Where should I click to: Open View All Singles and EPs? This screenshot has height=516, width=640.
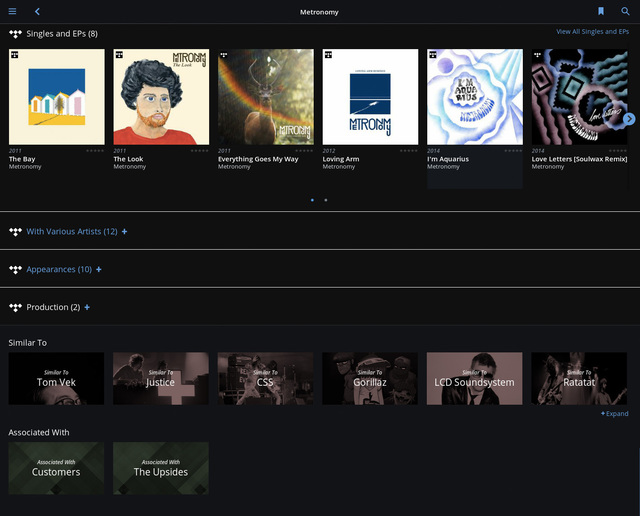click(x=592, y=32)
